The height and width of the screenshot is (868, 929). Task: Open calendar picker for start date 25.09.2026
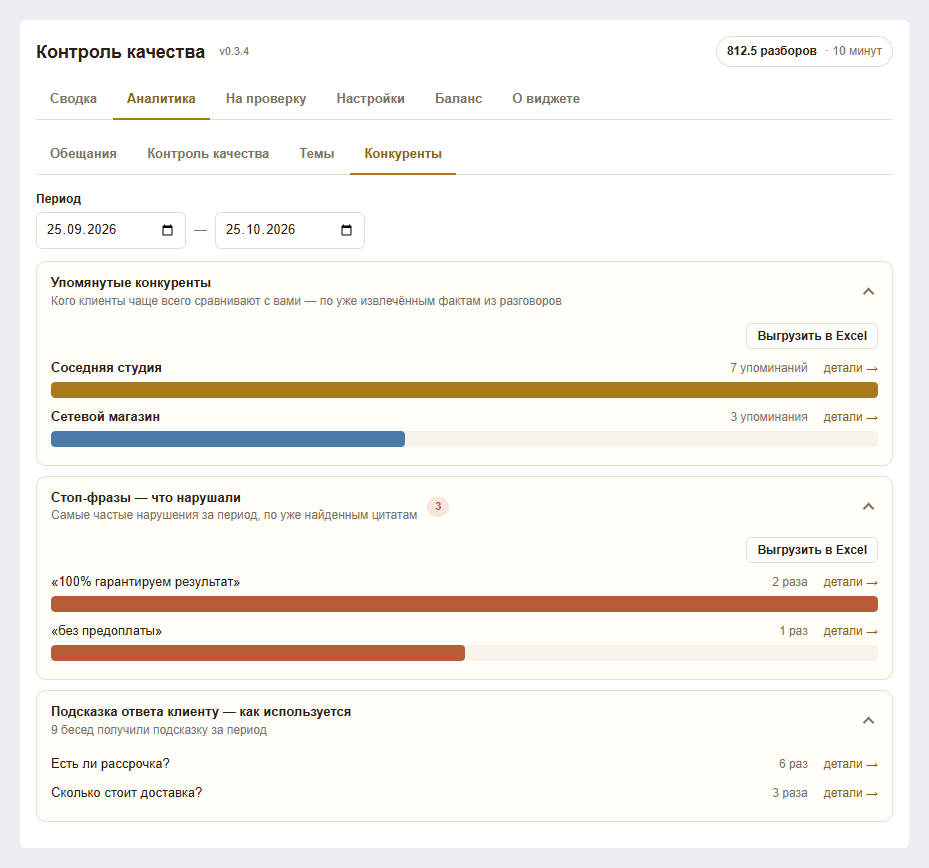168,230
